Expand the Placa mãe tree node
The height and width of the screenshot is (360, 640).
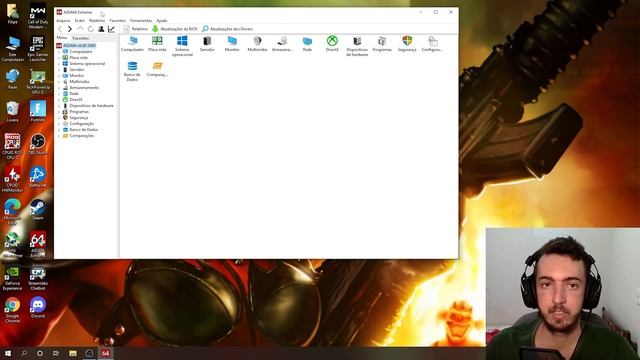click(x=59, y=58)
